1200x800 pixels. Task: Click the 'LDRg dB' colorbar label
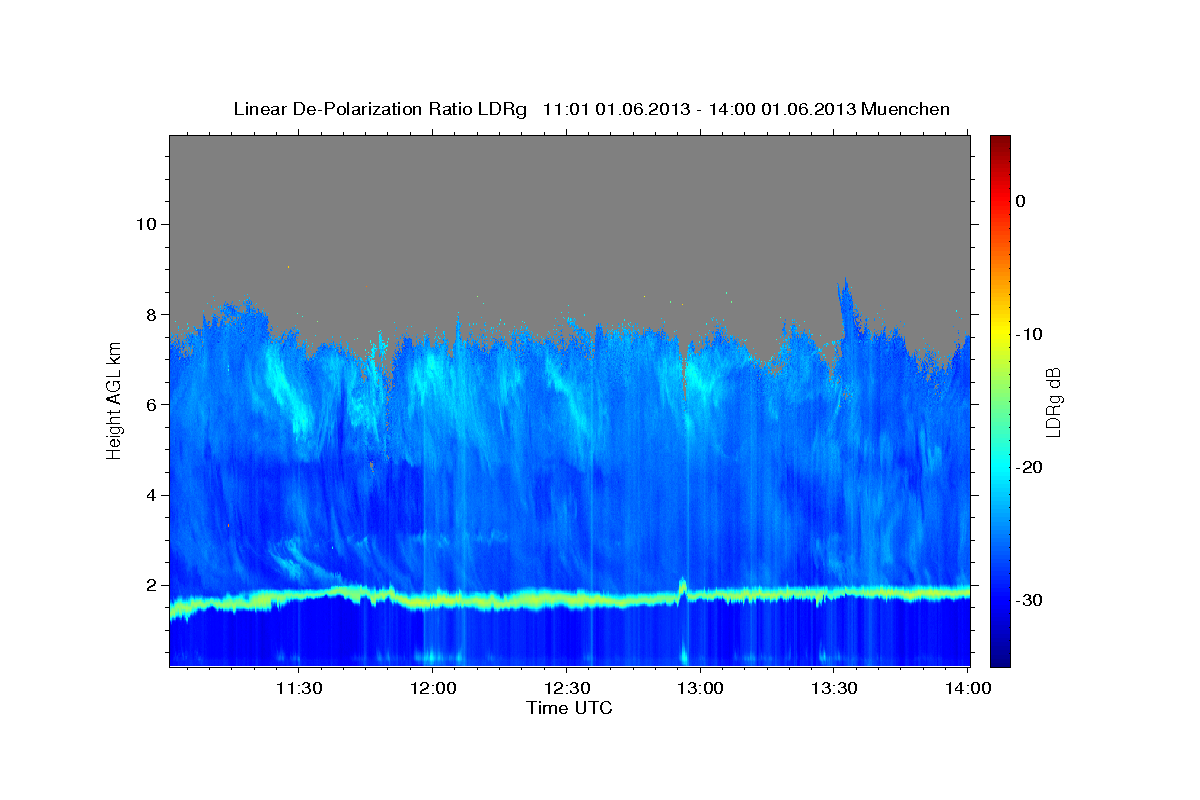pos(1052,402)
